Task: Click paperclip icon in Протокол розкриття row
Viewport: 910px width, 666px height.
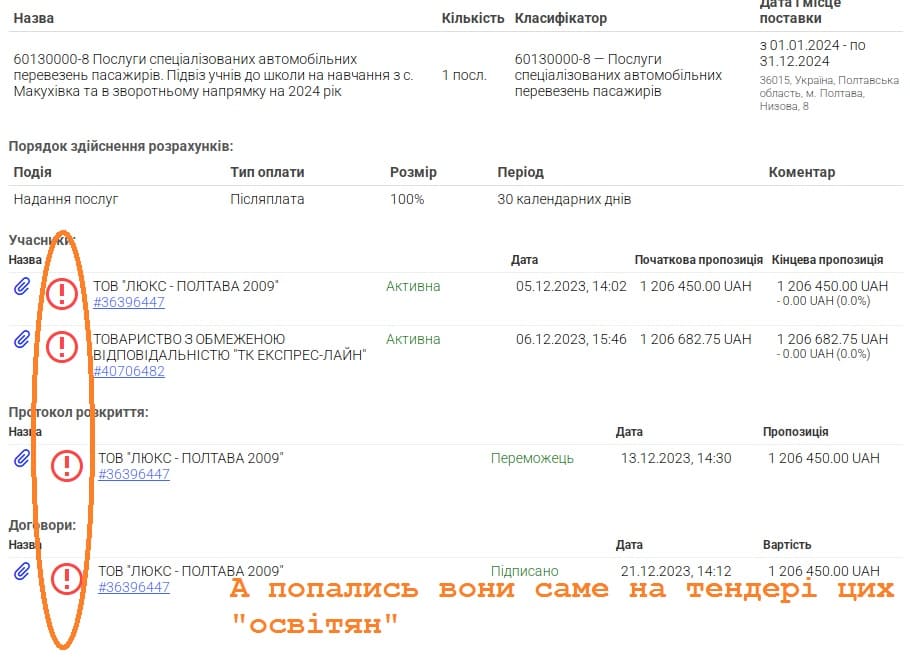Action: 21,458
